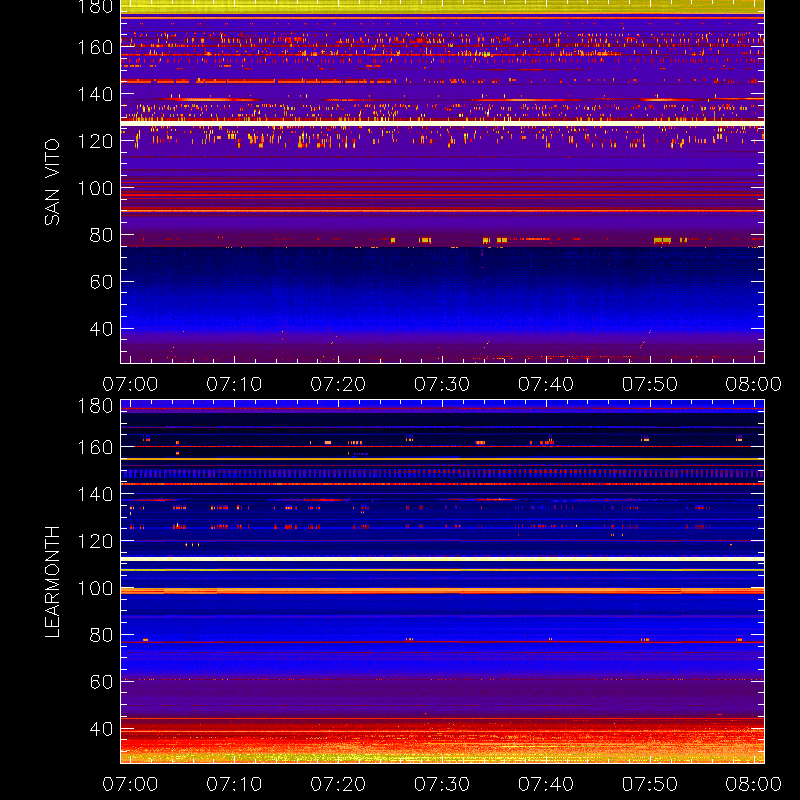Select the 40 frequency label on San Vito plot
This screenshot has height=800, width=800.
pyautogui.click(x=101, y=329)
